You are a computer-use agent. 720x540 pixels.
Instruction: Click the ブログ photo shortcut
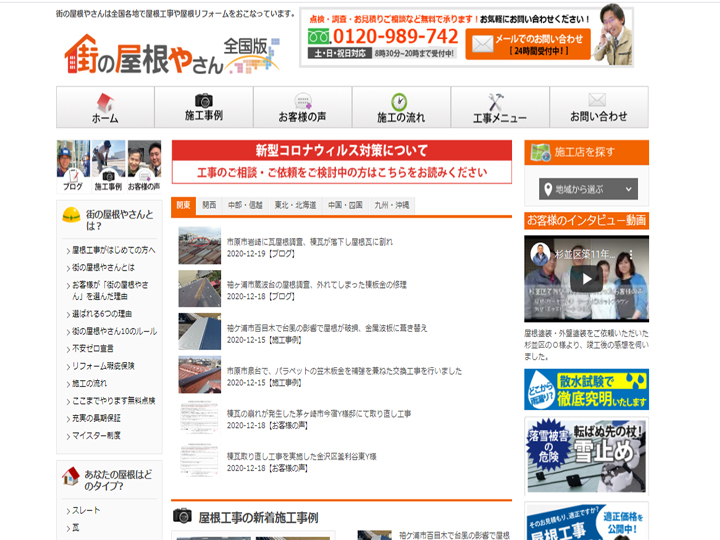click(x=73, y=166)
